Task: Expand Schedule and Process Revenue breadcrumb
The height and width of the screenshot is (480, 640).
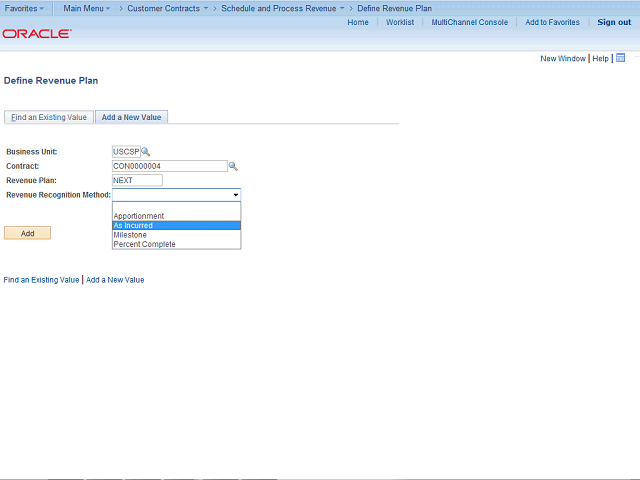Action: [x=282, y=8]
